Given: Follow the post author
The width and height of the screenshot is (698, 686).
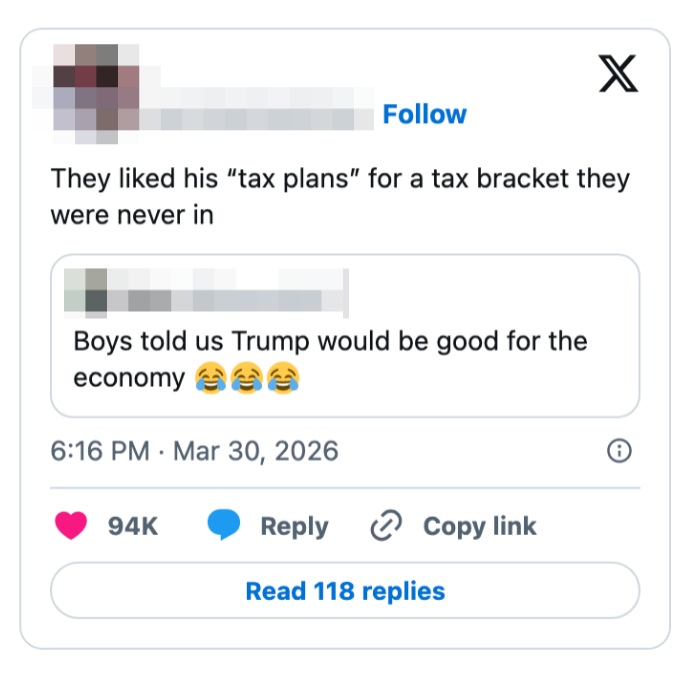Looking at the screenshot, I should click(x=424, y=115).
